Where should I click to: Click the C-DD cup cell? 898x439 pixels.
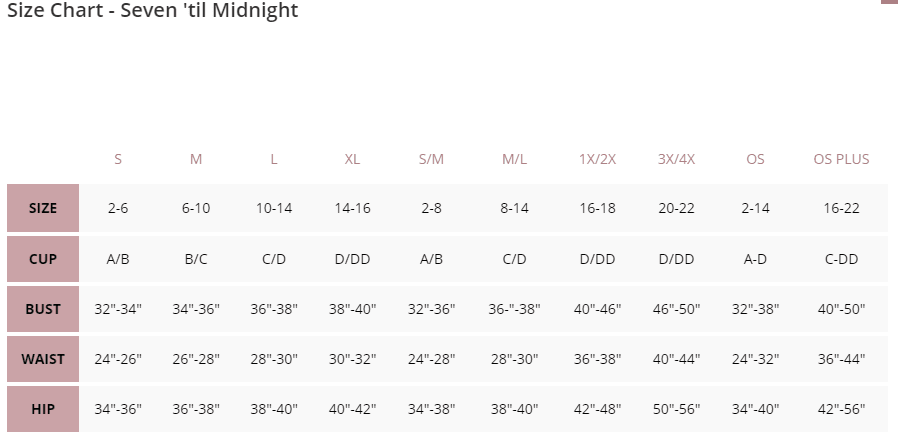click(x=841, y=259)
